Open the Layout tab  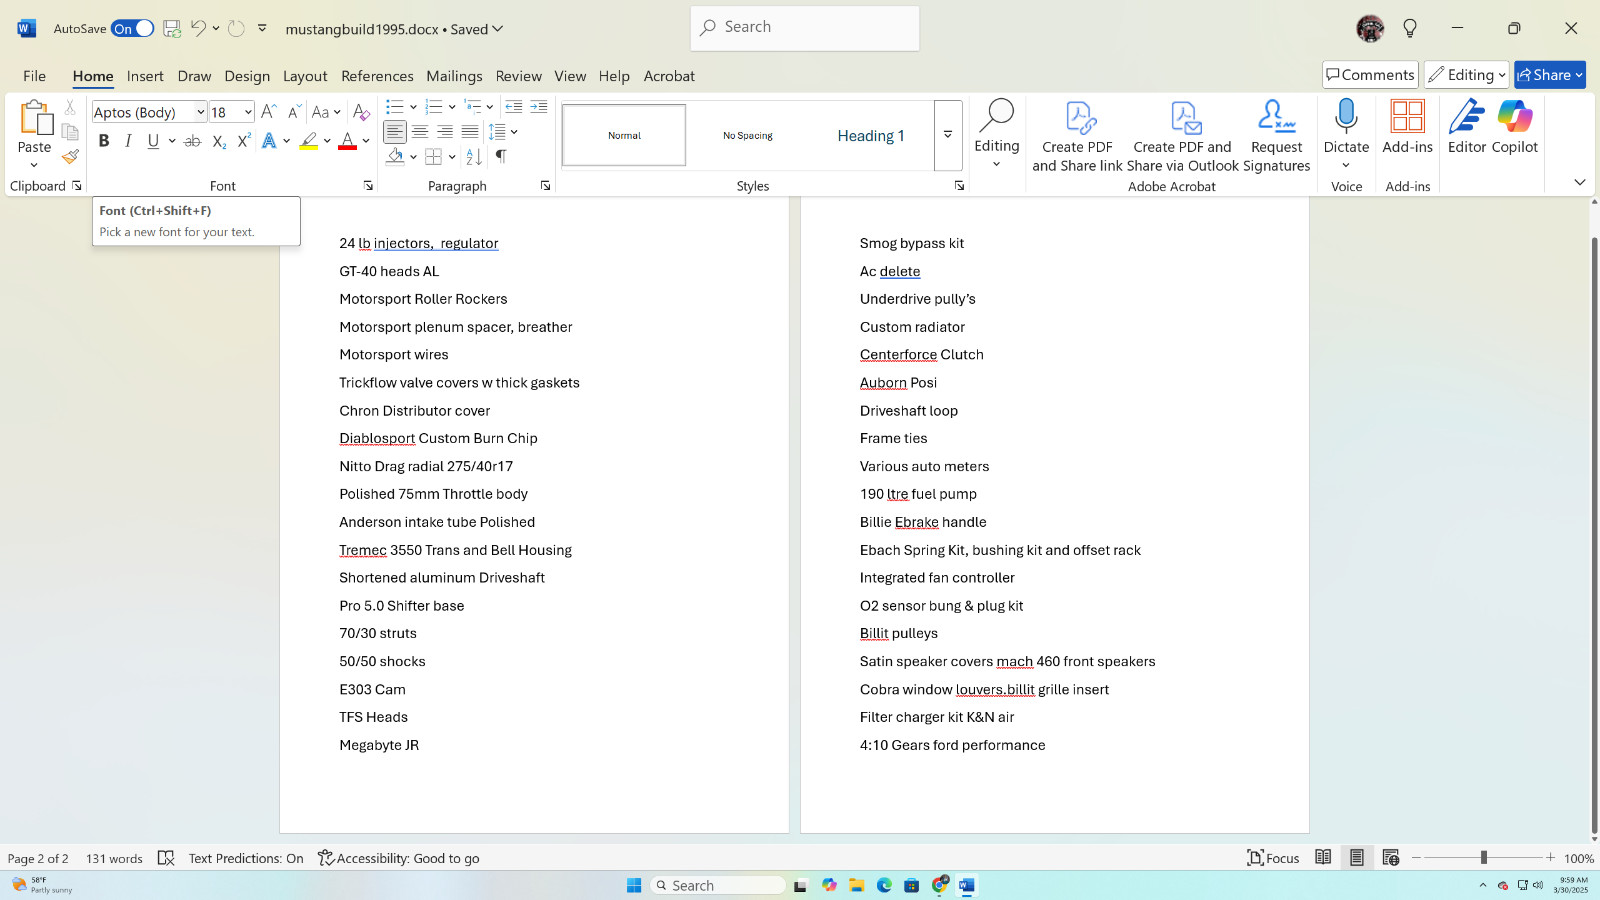tap(305, 76)
